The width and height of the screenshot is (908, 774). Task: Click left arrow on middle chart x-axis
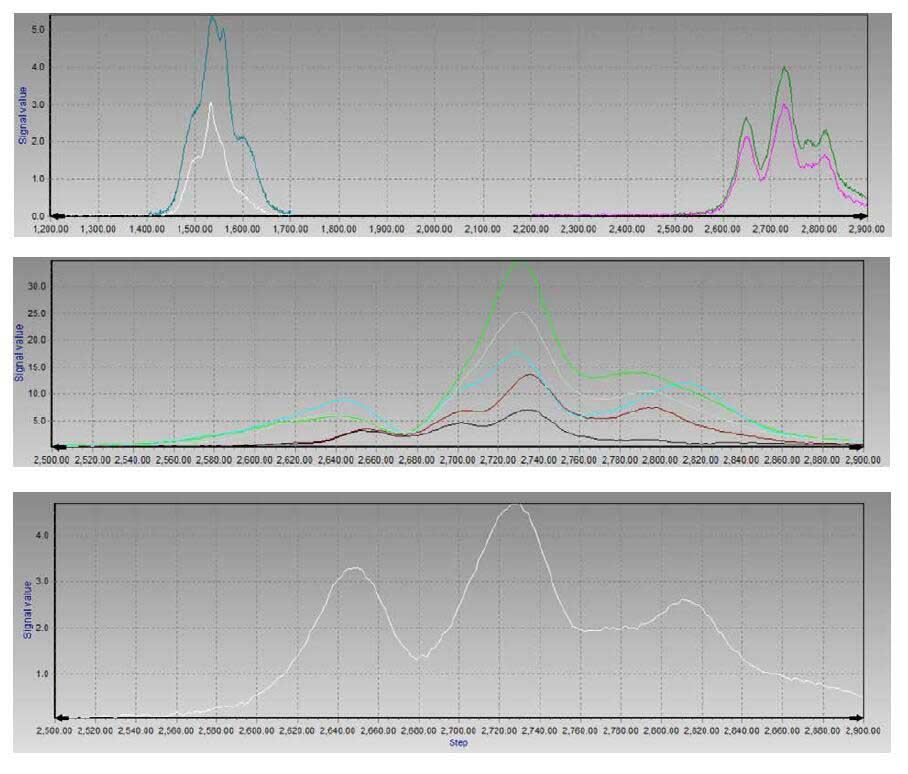(x=57, y=447)
